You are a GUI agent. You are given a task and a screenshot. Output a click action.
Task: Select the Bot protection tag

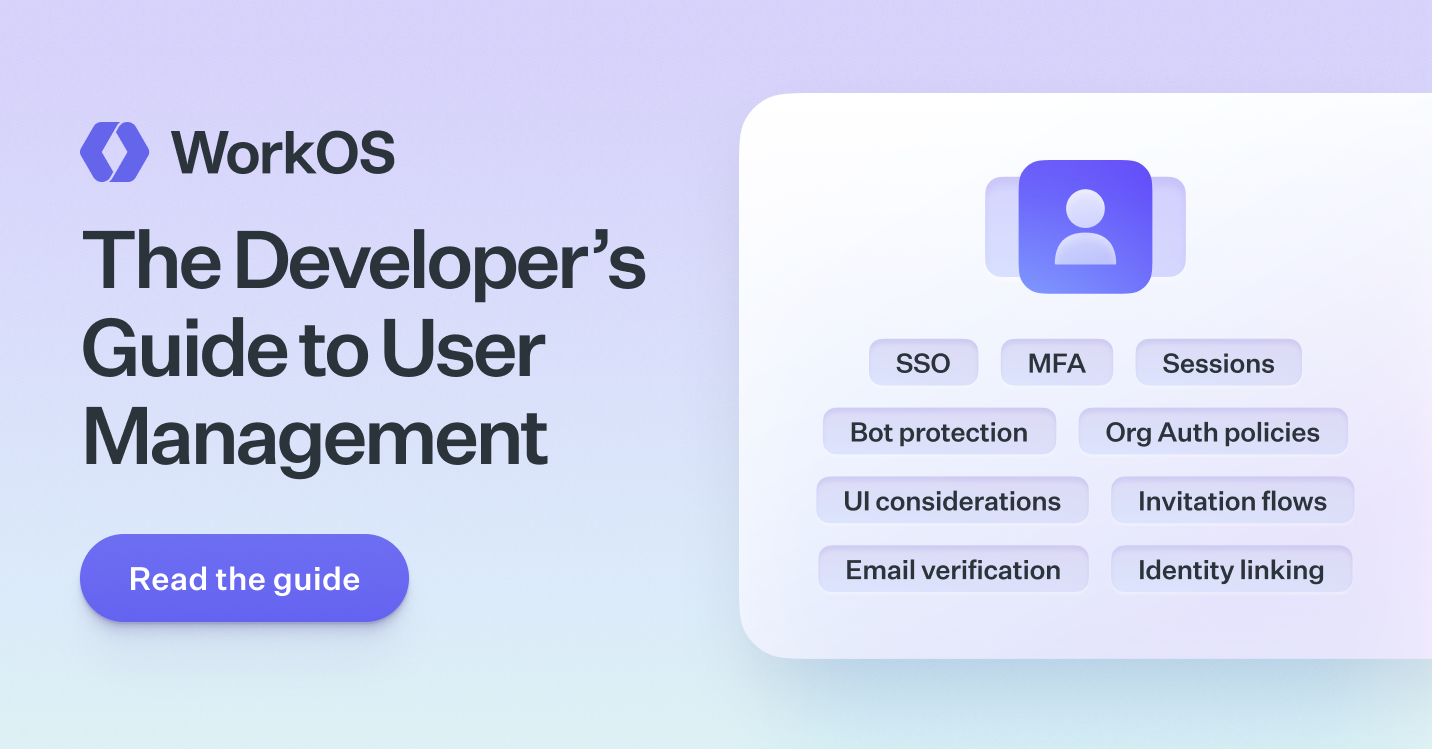pos(938,432)
